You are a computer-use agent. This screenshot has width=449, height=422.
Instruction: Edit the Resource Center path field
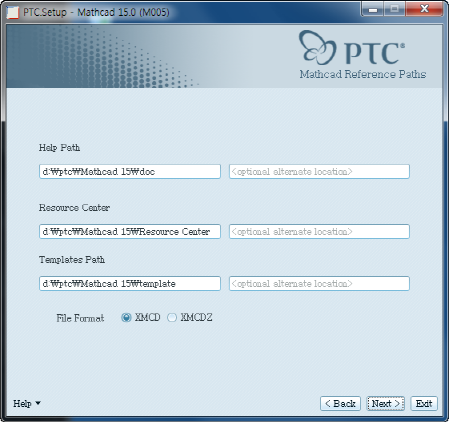pos(130,231)
